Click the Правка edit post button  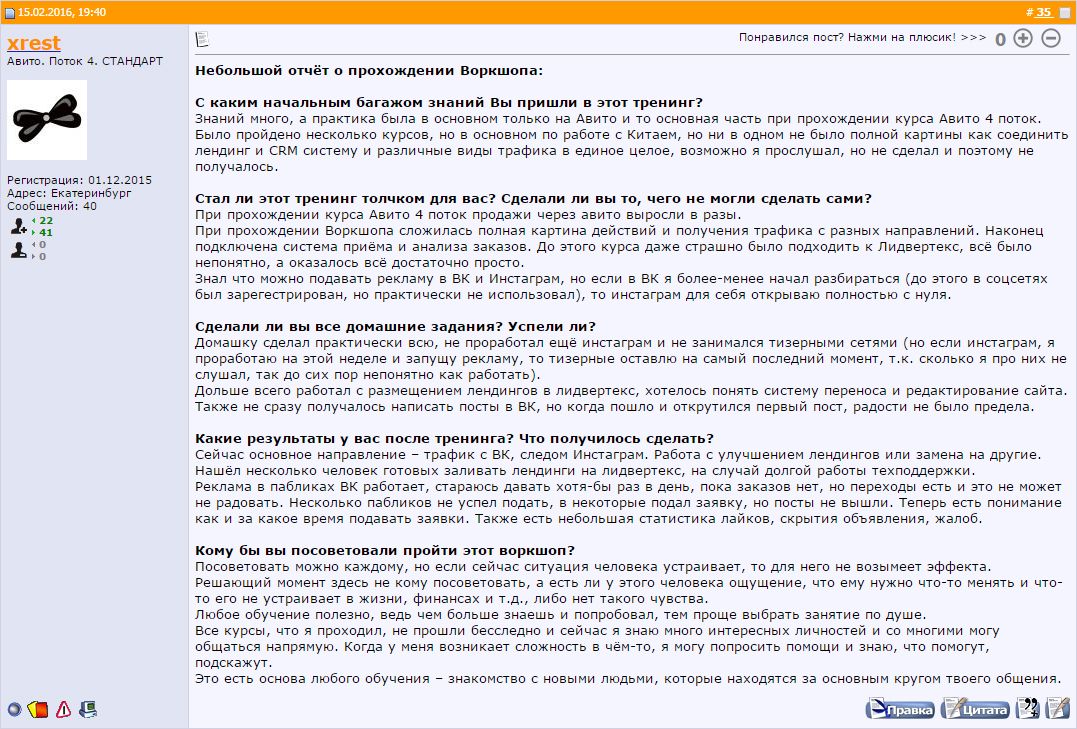(x=900, y=708)
